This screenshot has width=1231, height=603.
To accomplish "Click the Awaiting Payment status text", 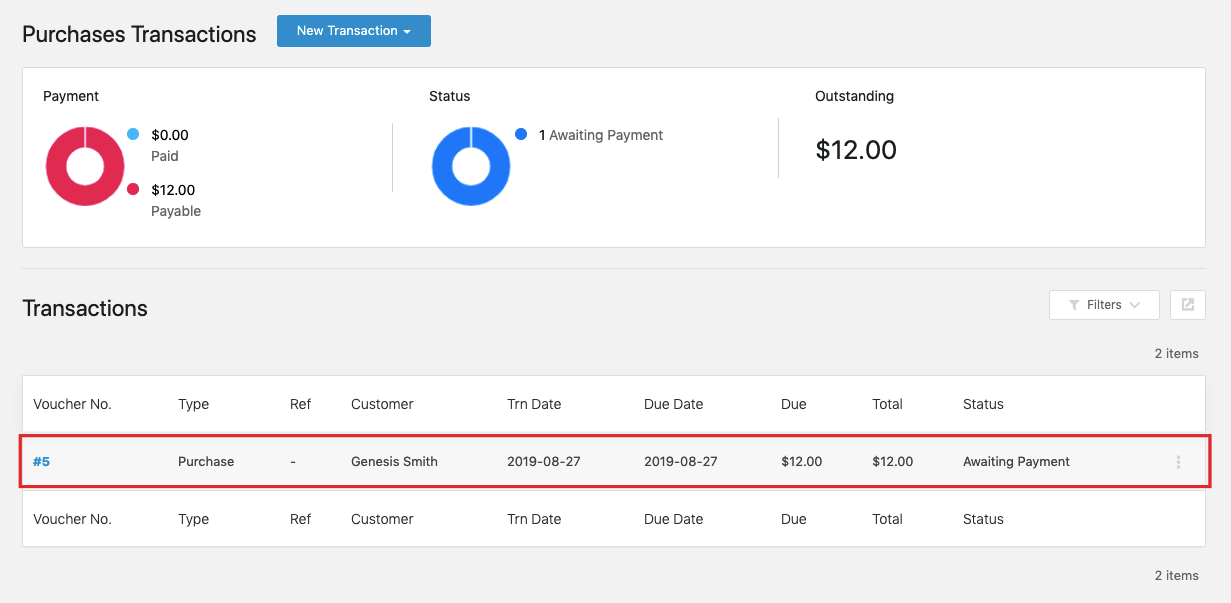I will pyautogui.click(x=1016, y=461).
